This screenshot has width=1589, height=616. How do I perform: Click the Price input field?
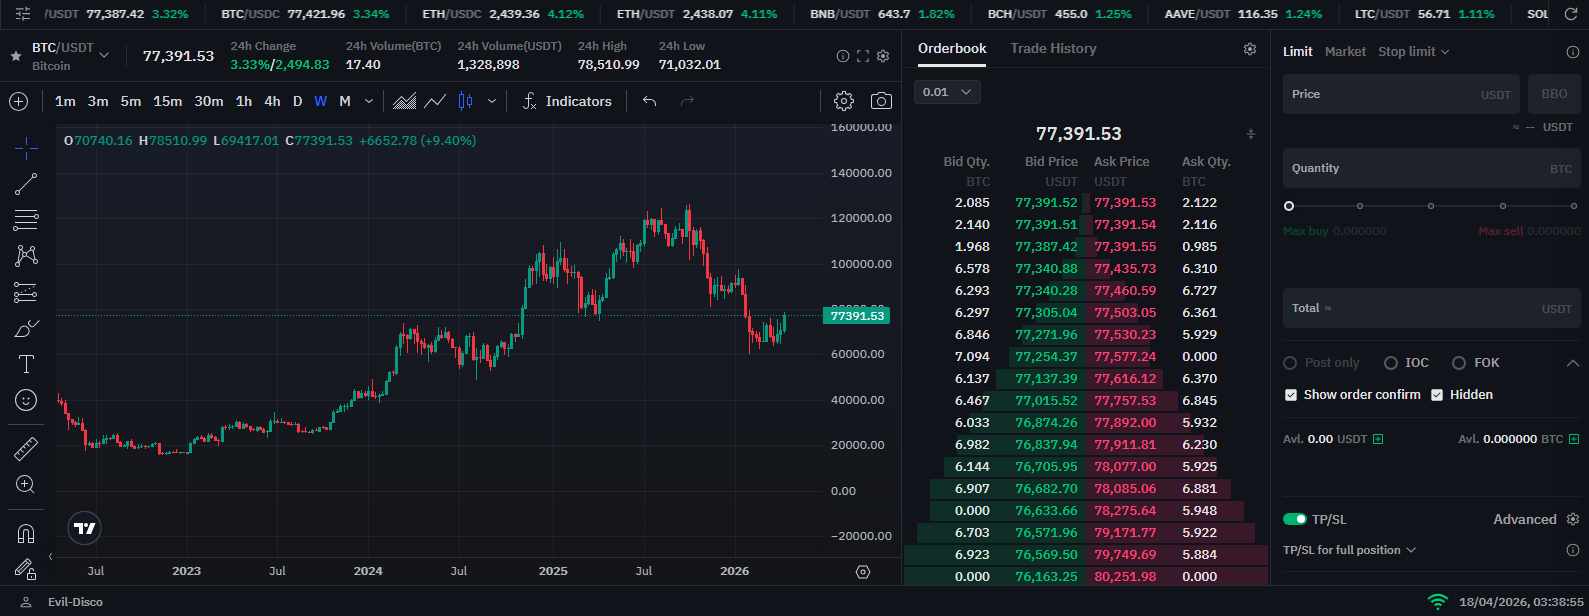(x=1401, y=94)
